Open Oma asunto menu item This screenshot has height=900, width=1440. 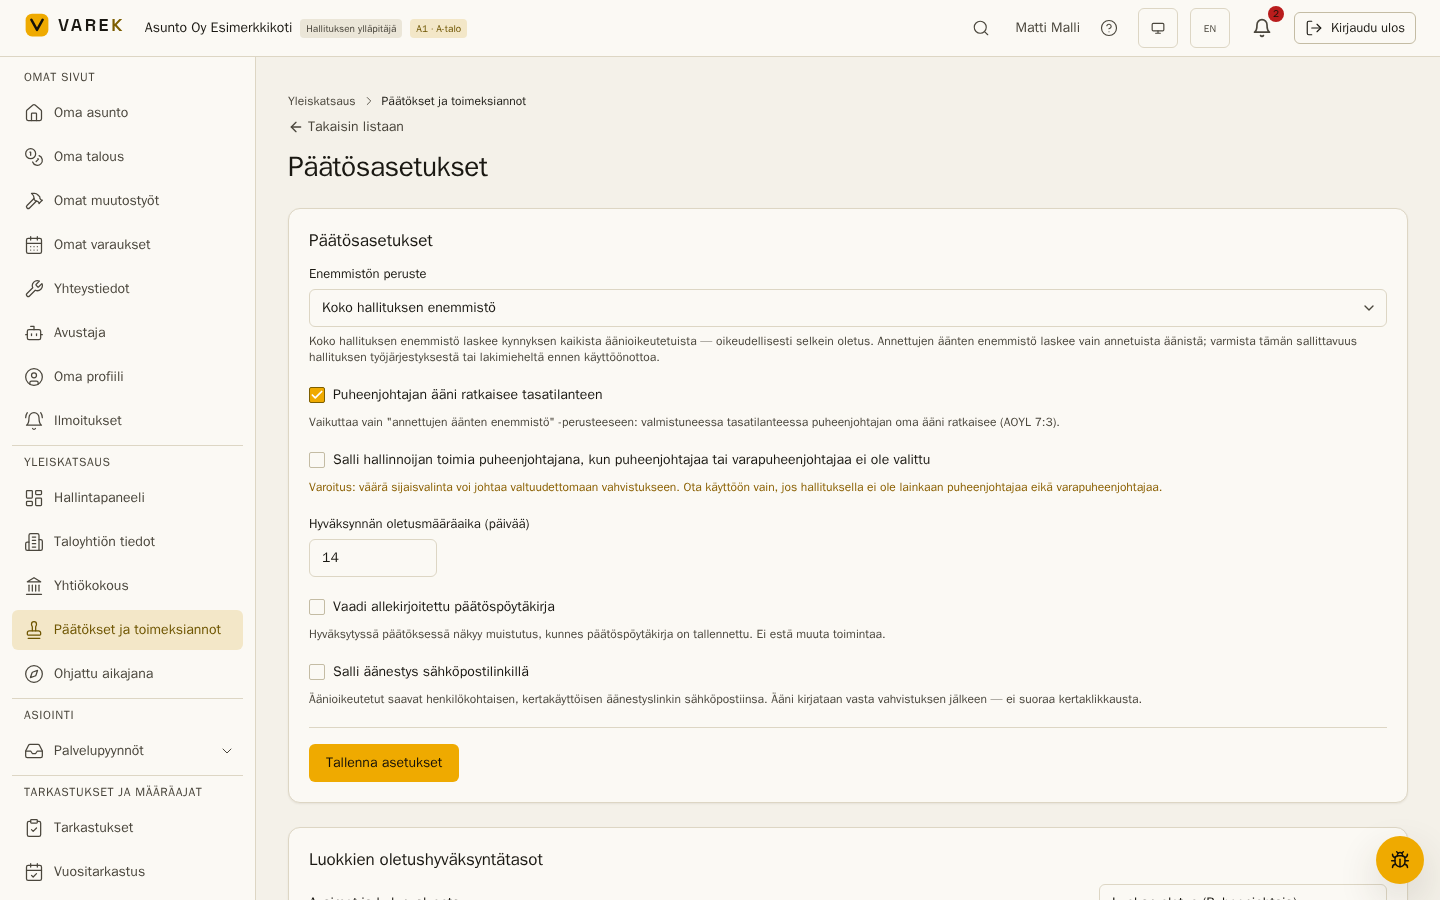click(x=127, y=113)
